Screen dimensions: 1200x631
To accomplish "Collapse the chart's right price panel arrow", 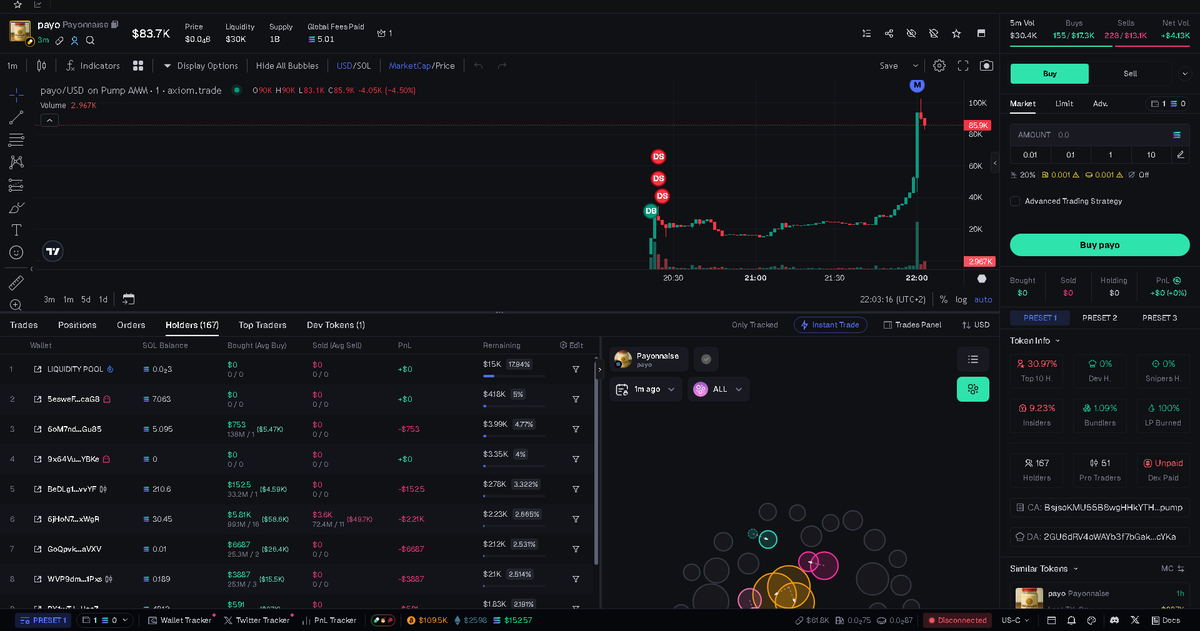I will pos(994,162).
